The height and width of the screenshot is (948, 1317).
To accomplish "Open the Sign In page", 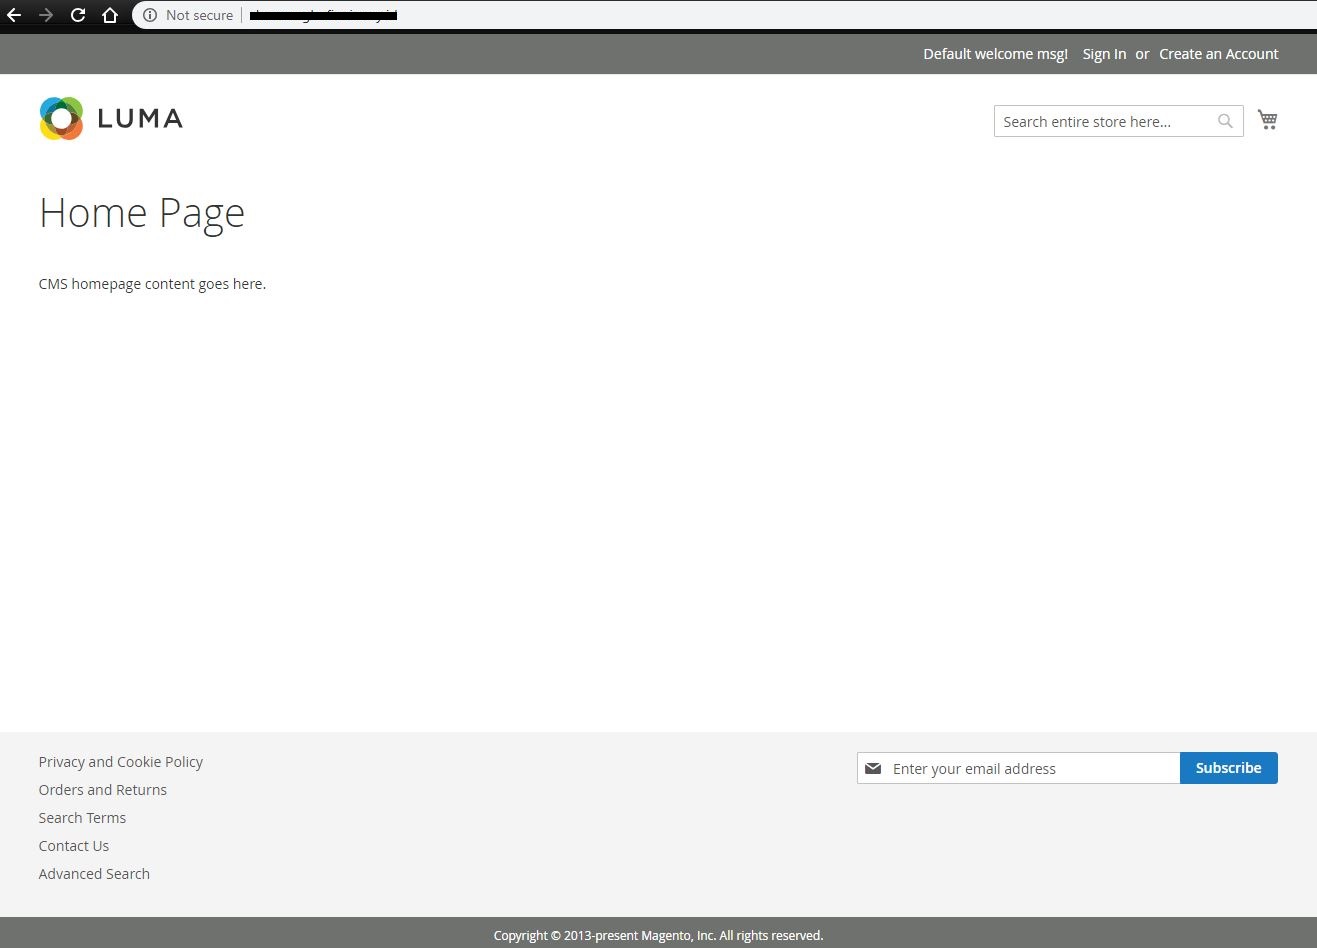I will [x=1104, y=54].
